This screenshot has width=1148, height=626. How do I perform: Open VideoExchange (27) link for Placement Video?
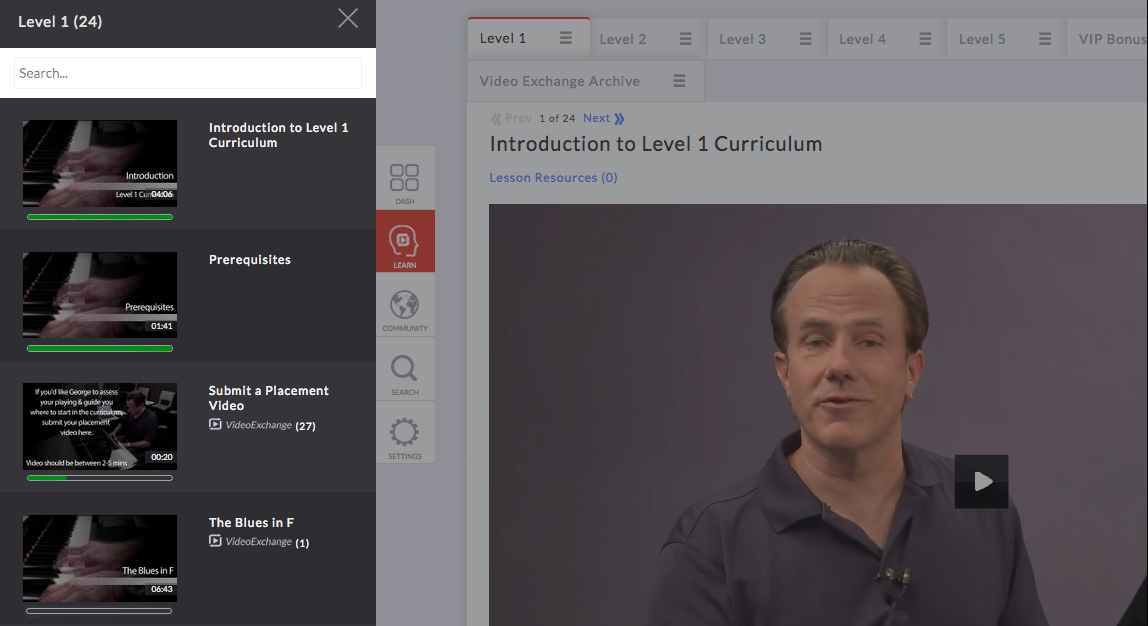(x=262, y=425)
